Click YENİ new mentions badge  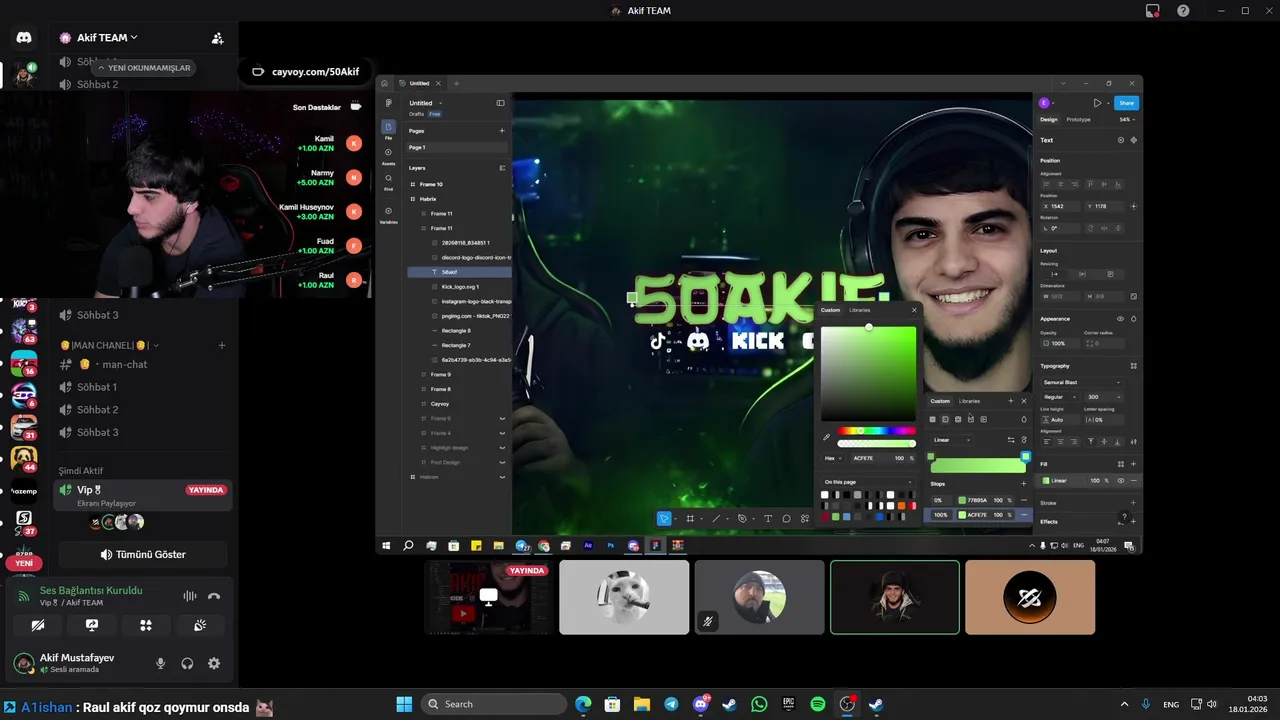(23, 563)
